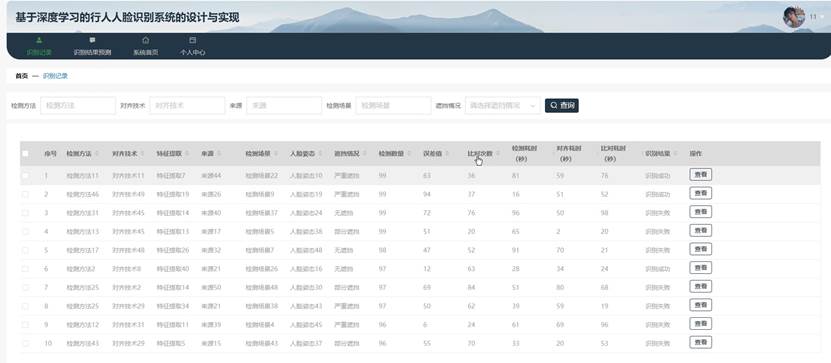The height and width of the screenshot is (363, 831).
Task: Go to the 系统首页 nav tab
Action: click(145, 47)
